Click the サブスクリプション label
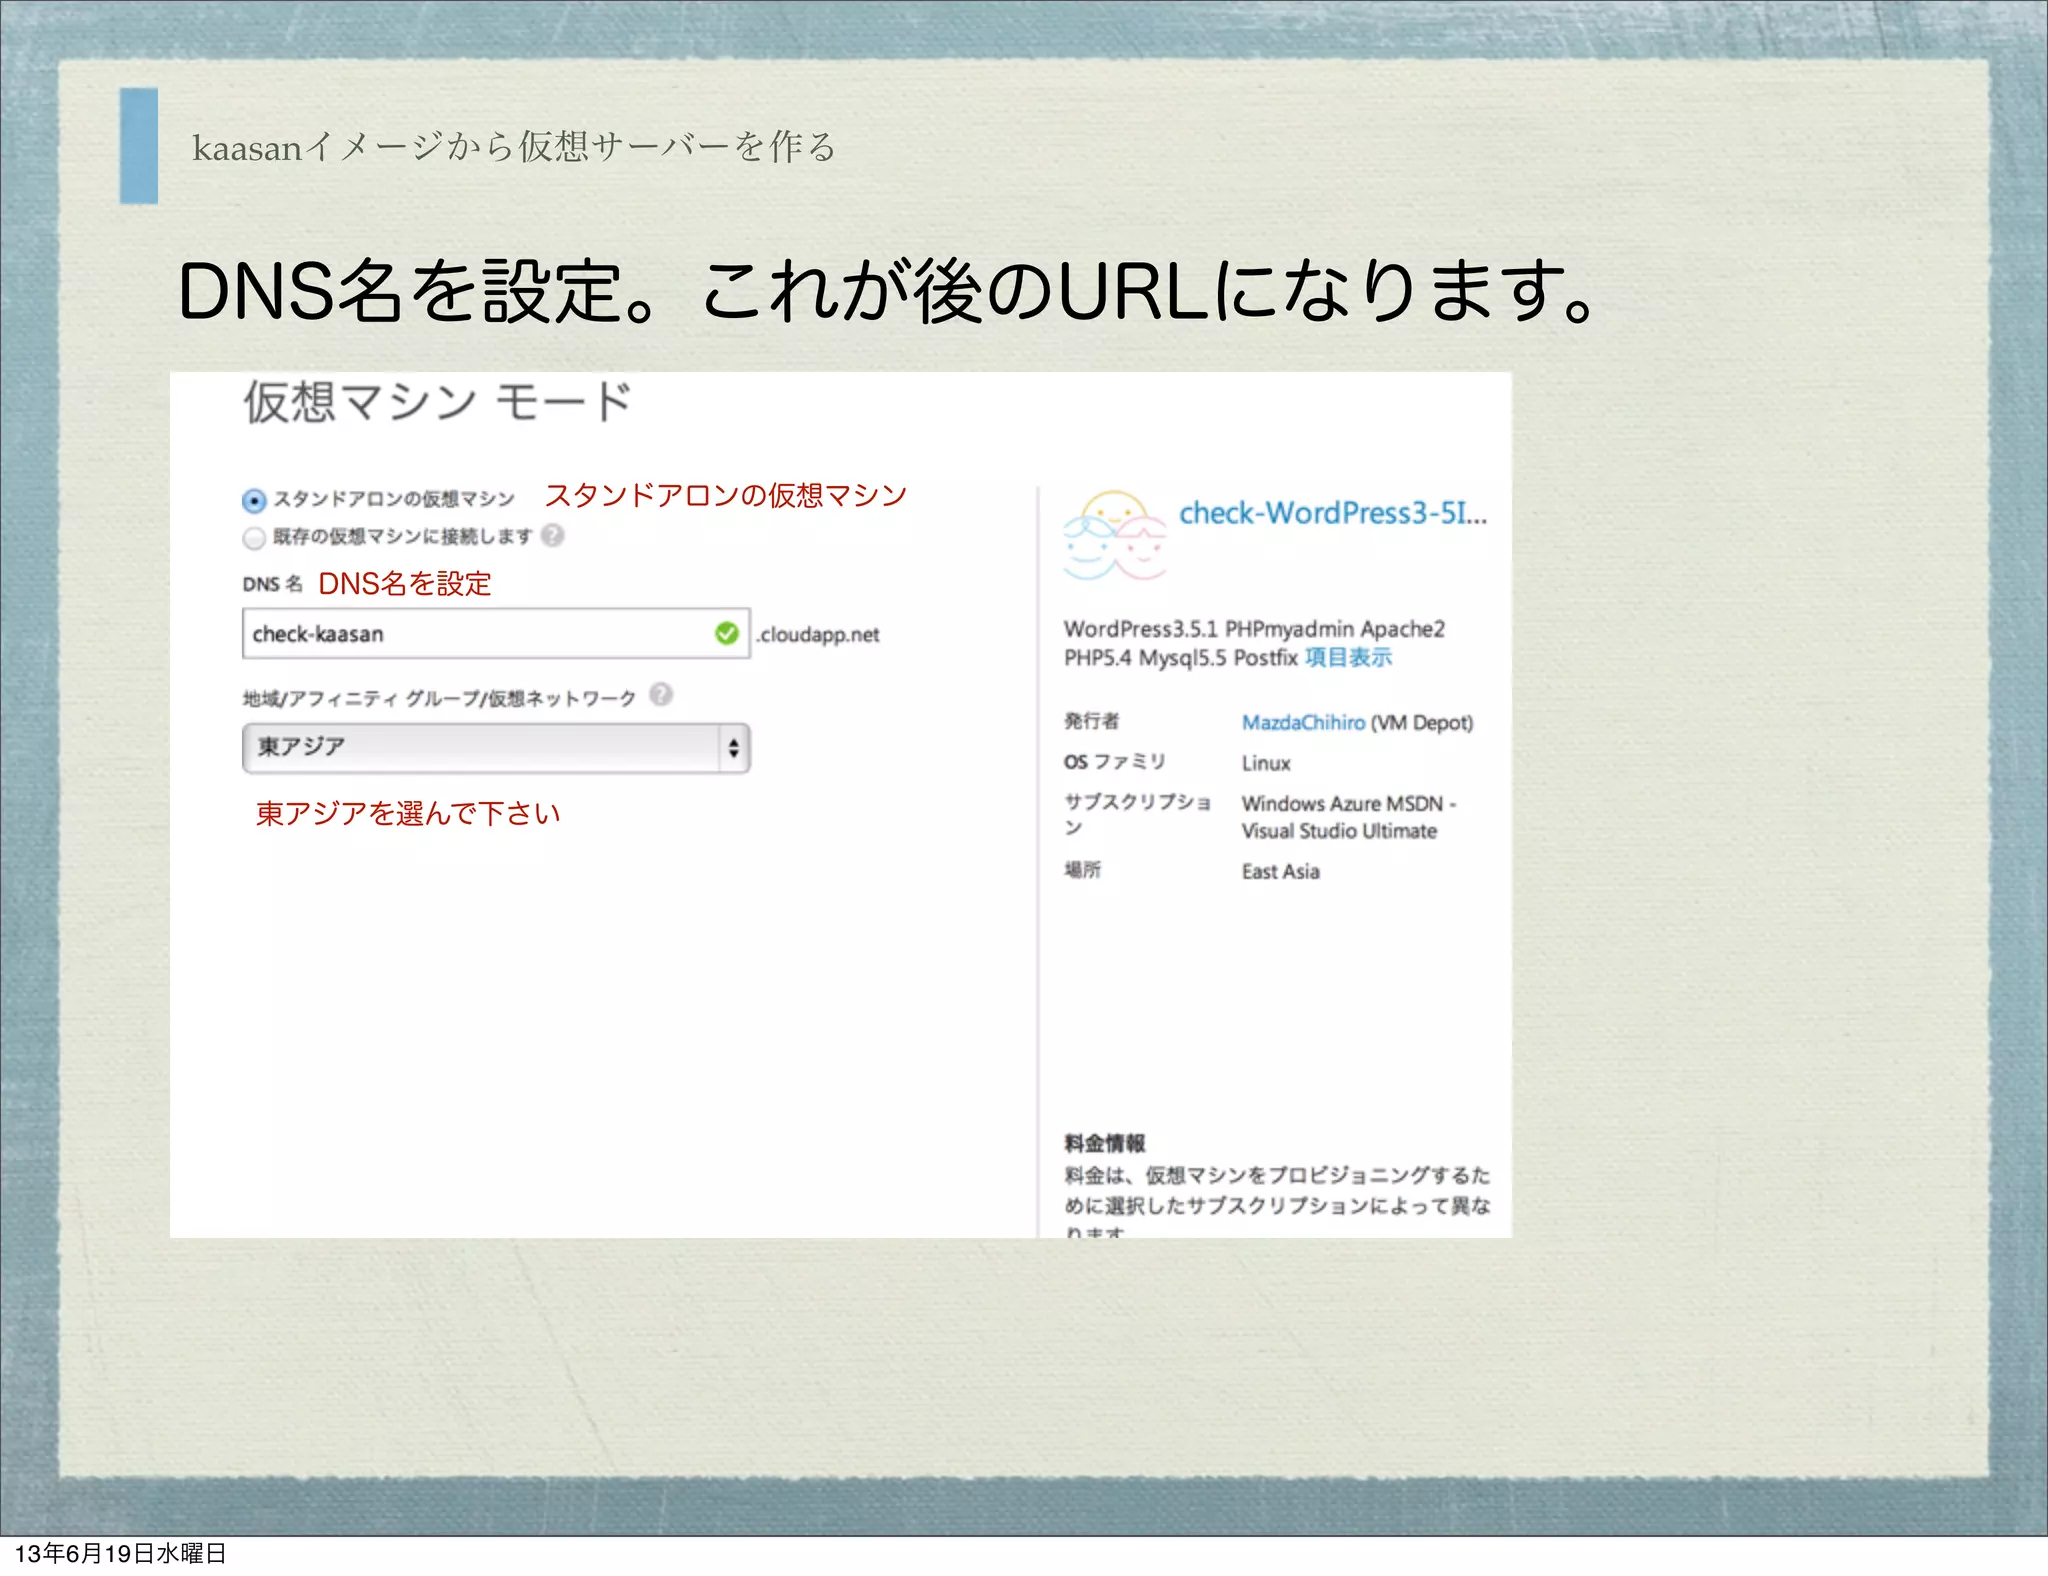Viewport: 2048px width, 1576px height. [x=1137, y=815]
